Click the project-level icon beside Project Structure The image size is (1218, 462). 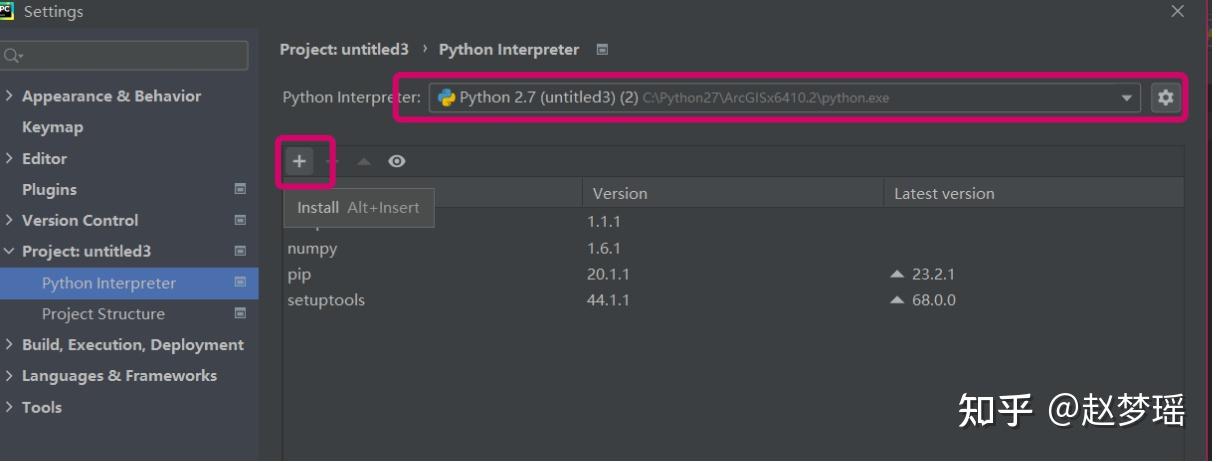pyautogui.click(x=240, y=314)
